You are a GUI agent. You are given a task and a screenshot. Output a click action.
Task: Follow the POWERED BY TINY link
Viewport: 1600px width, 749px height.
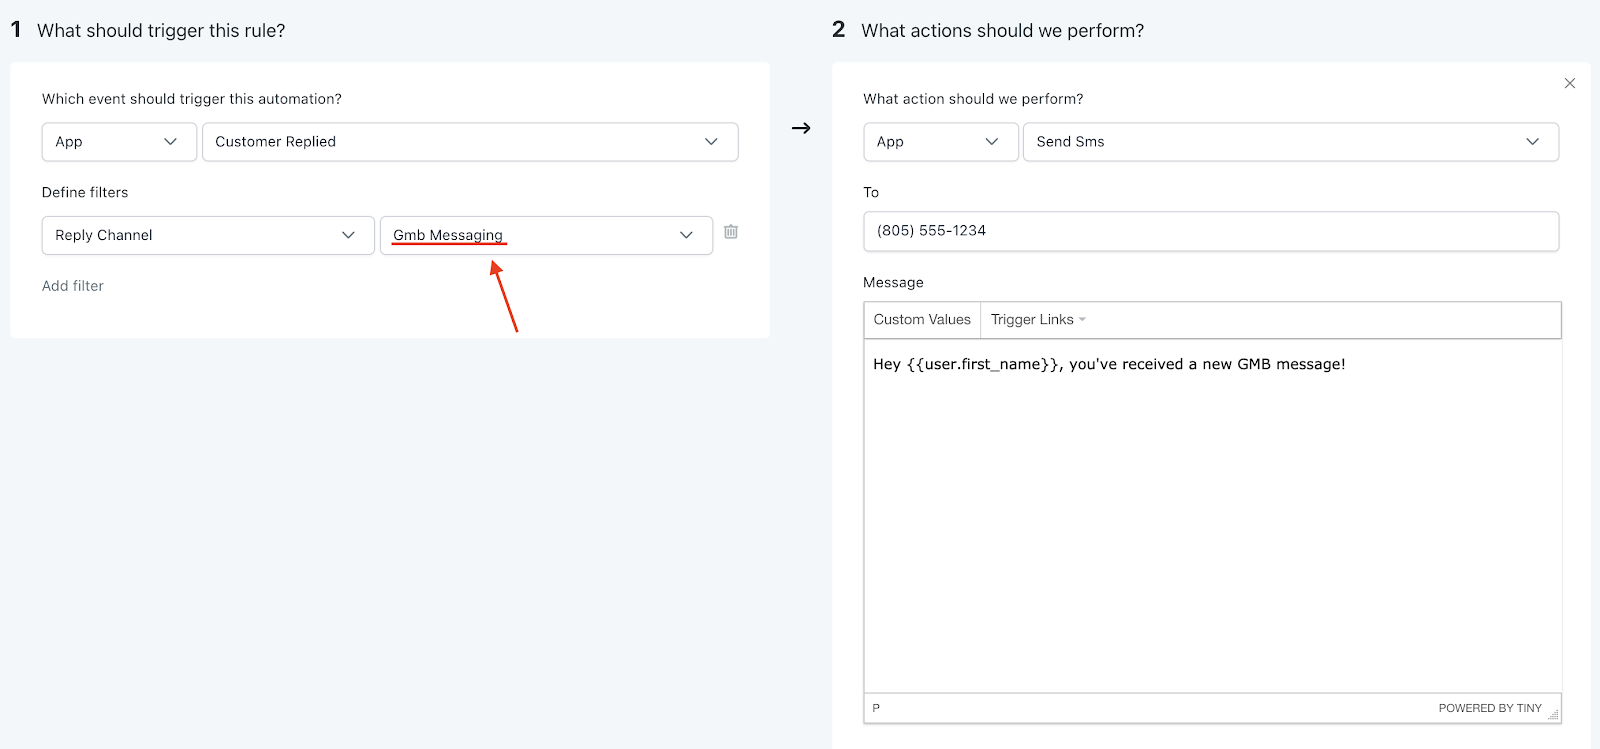[x=1490, y=708]
